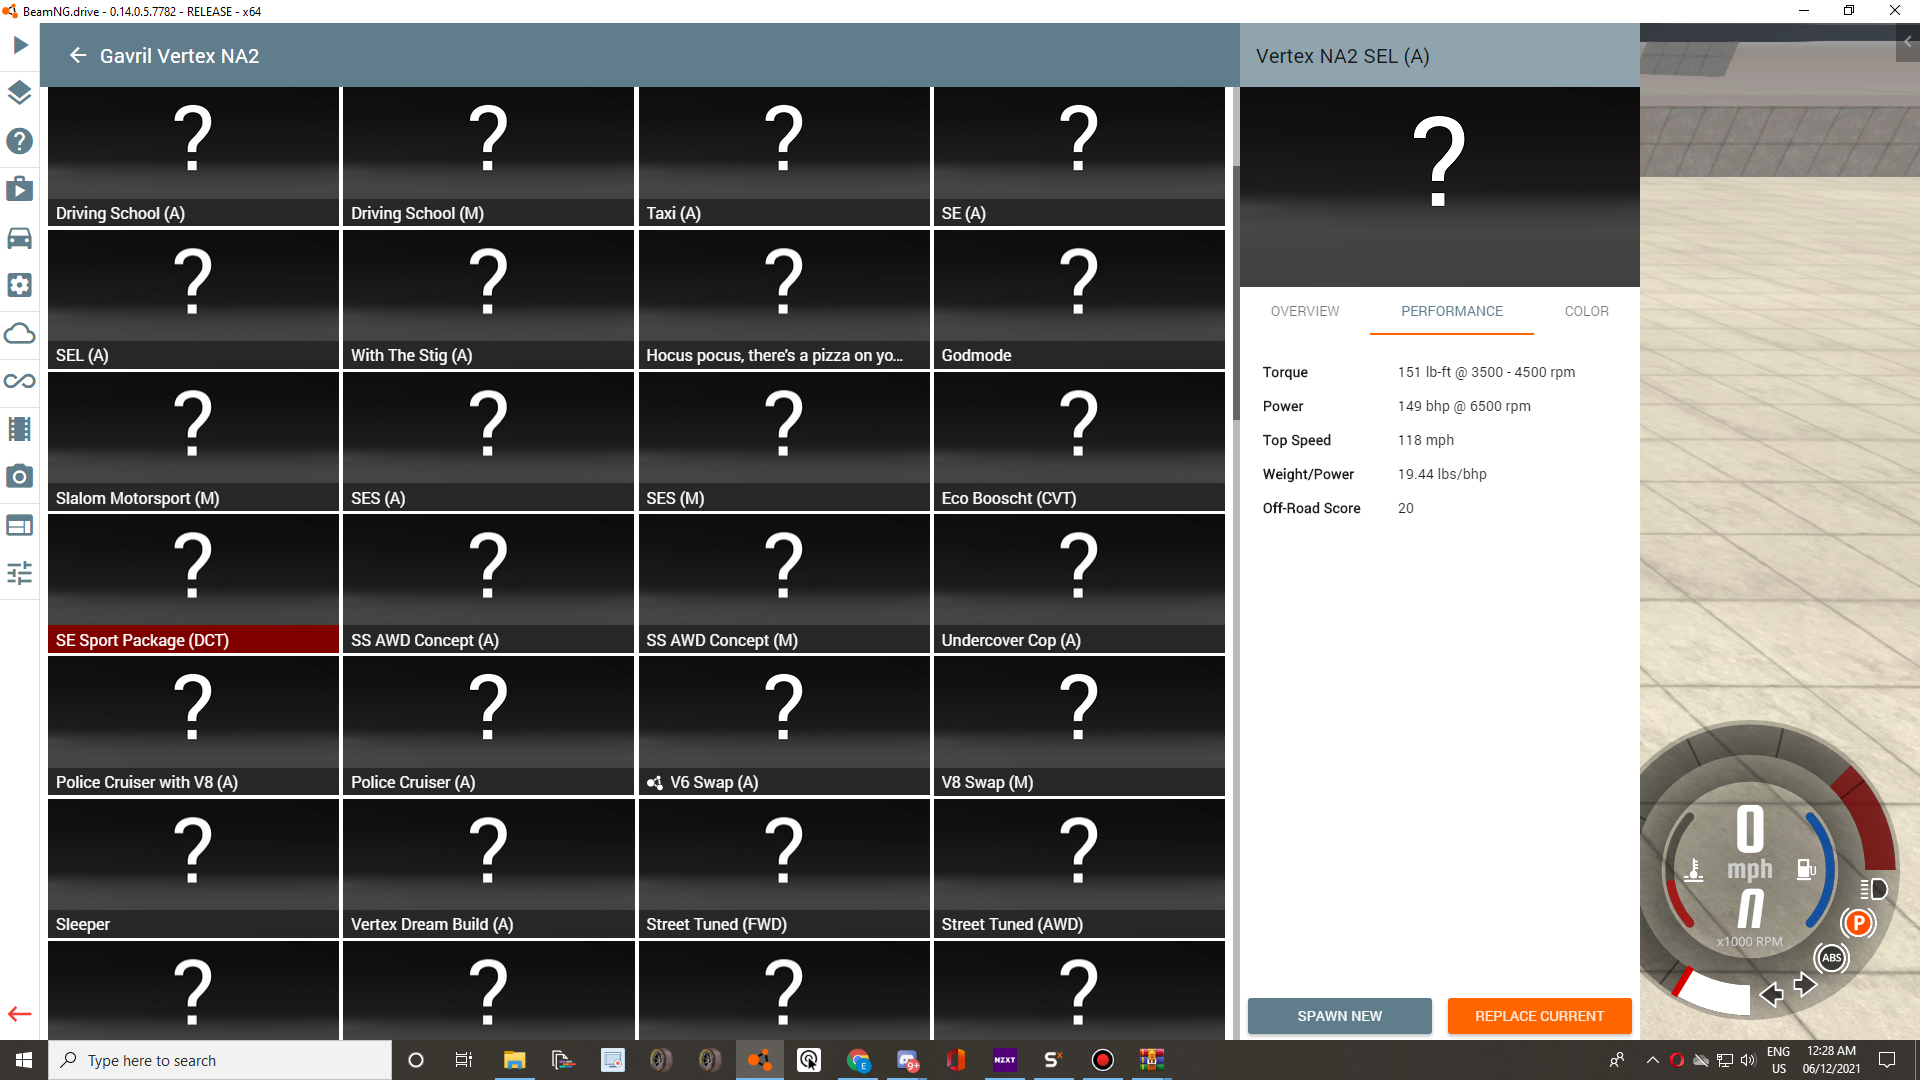Select the Driving School (M) configuration
Screen dimensions: 1920x1080
coord(488,156)
